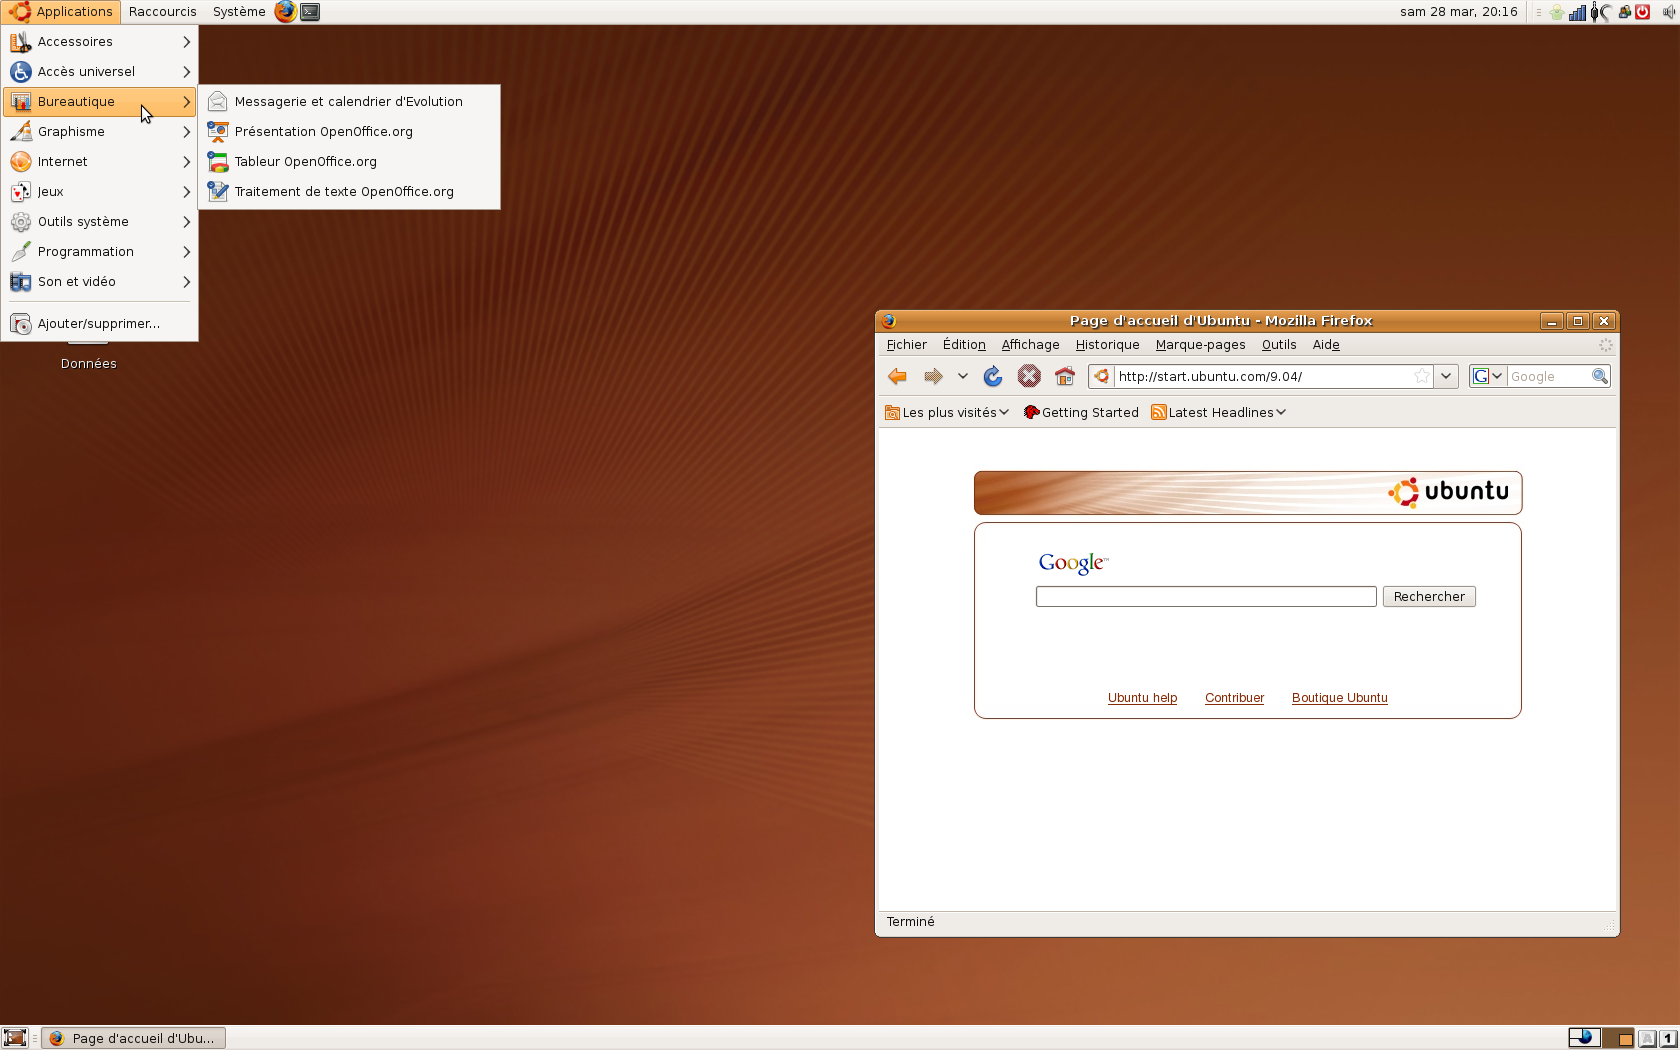Go to the Firefox home page icon
Screen dimensions: 1680x1050
click(1065, 376)
